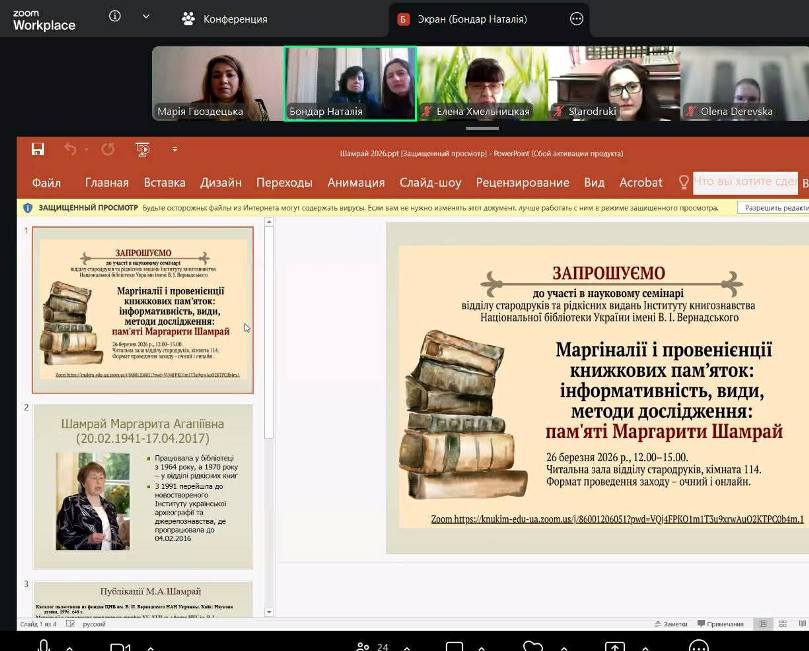Expand Customize Quick Access Toolbar dropdown
This screenshot has width=809, height=651.
pyautogui.click(x=175, y=150)
